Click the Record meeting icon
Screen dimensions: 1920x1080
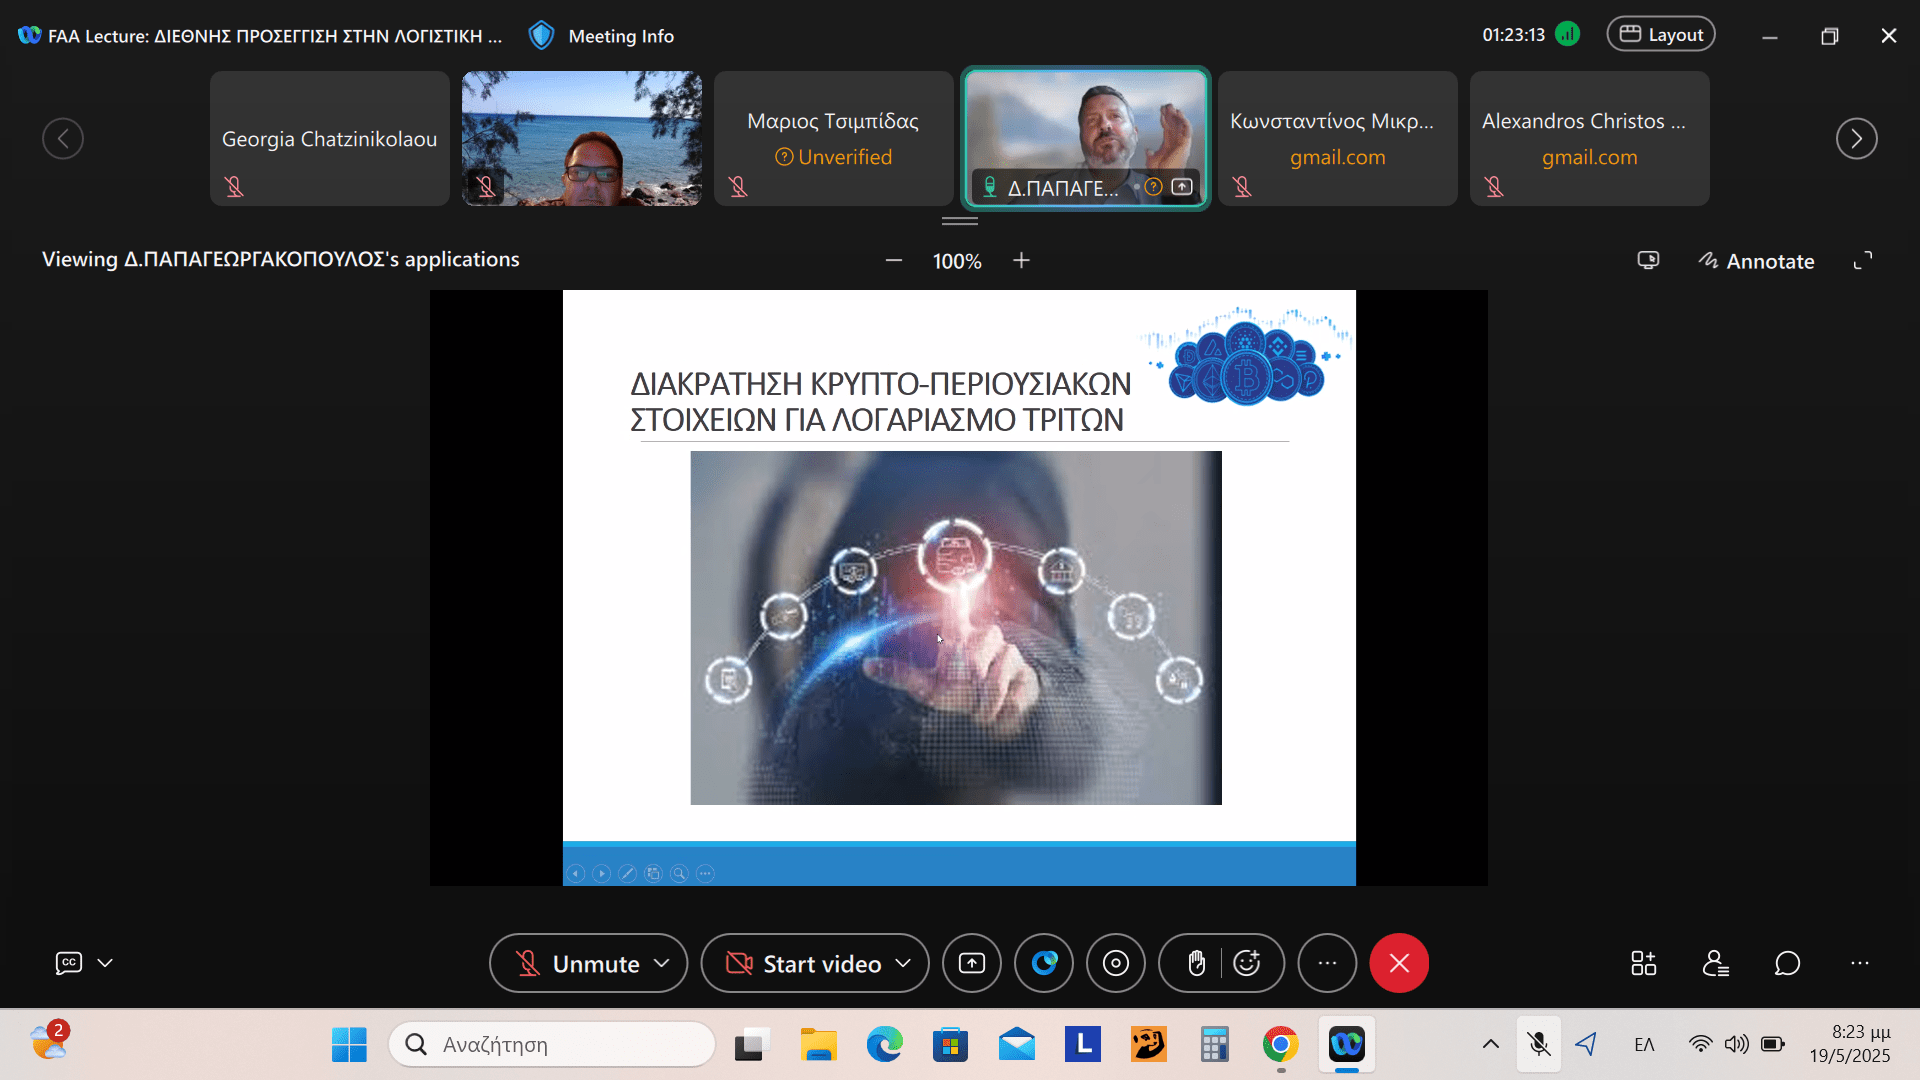1116,963
